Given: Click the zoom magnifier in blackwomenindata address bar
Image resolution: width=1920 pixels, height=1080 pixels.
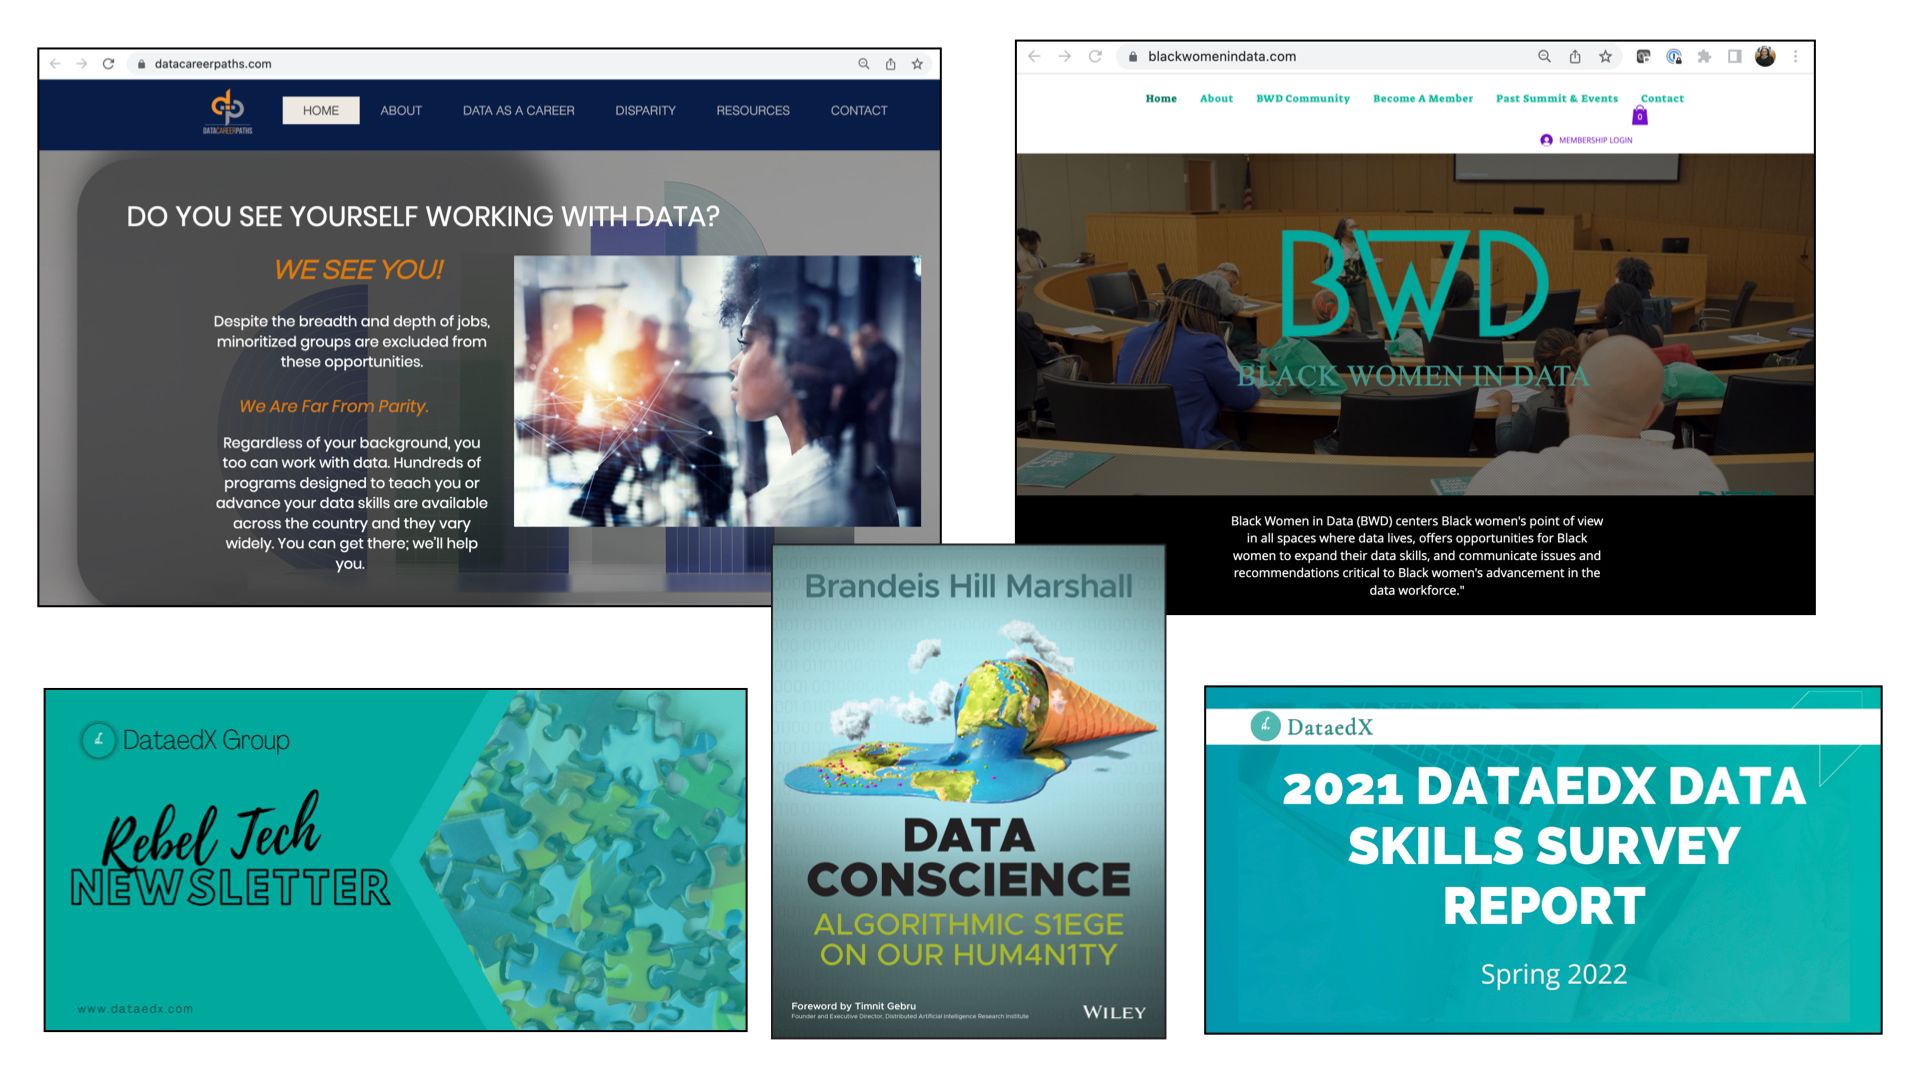Looking at the screenshot, I should pyautogui.click(x=1545, y=57).
